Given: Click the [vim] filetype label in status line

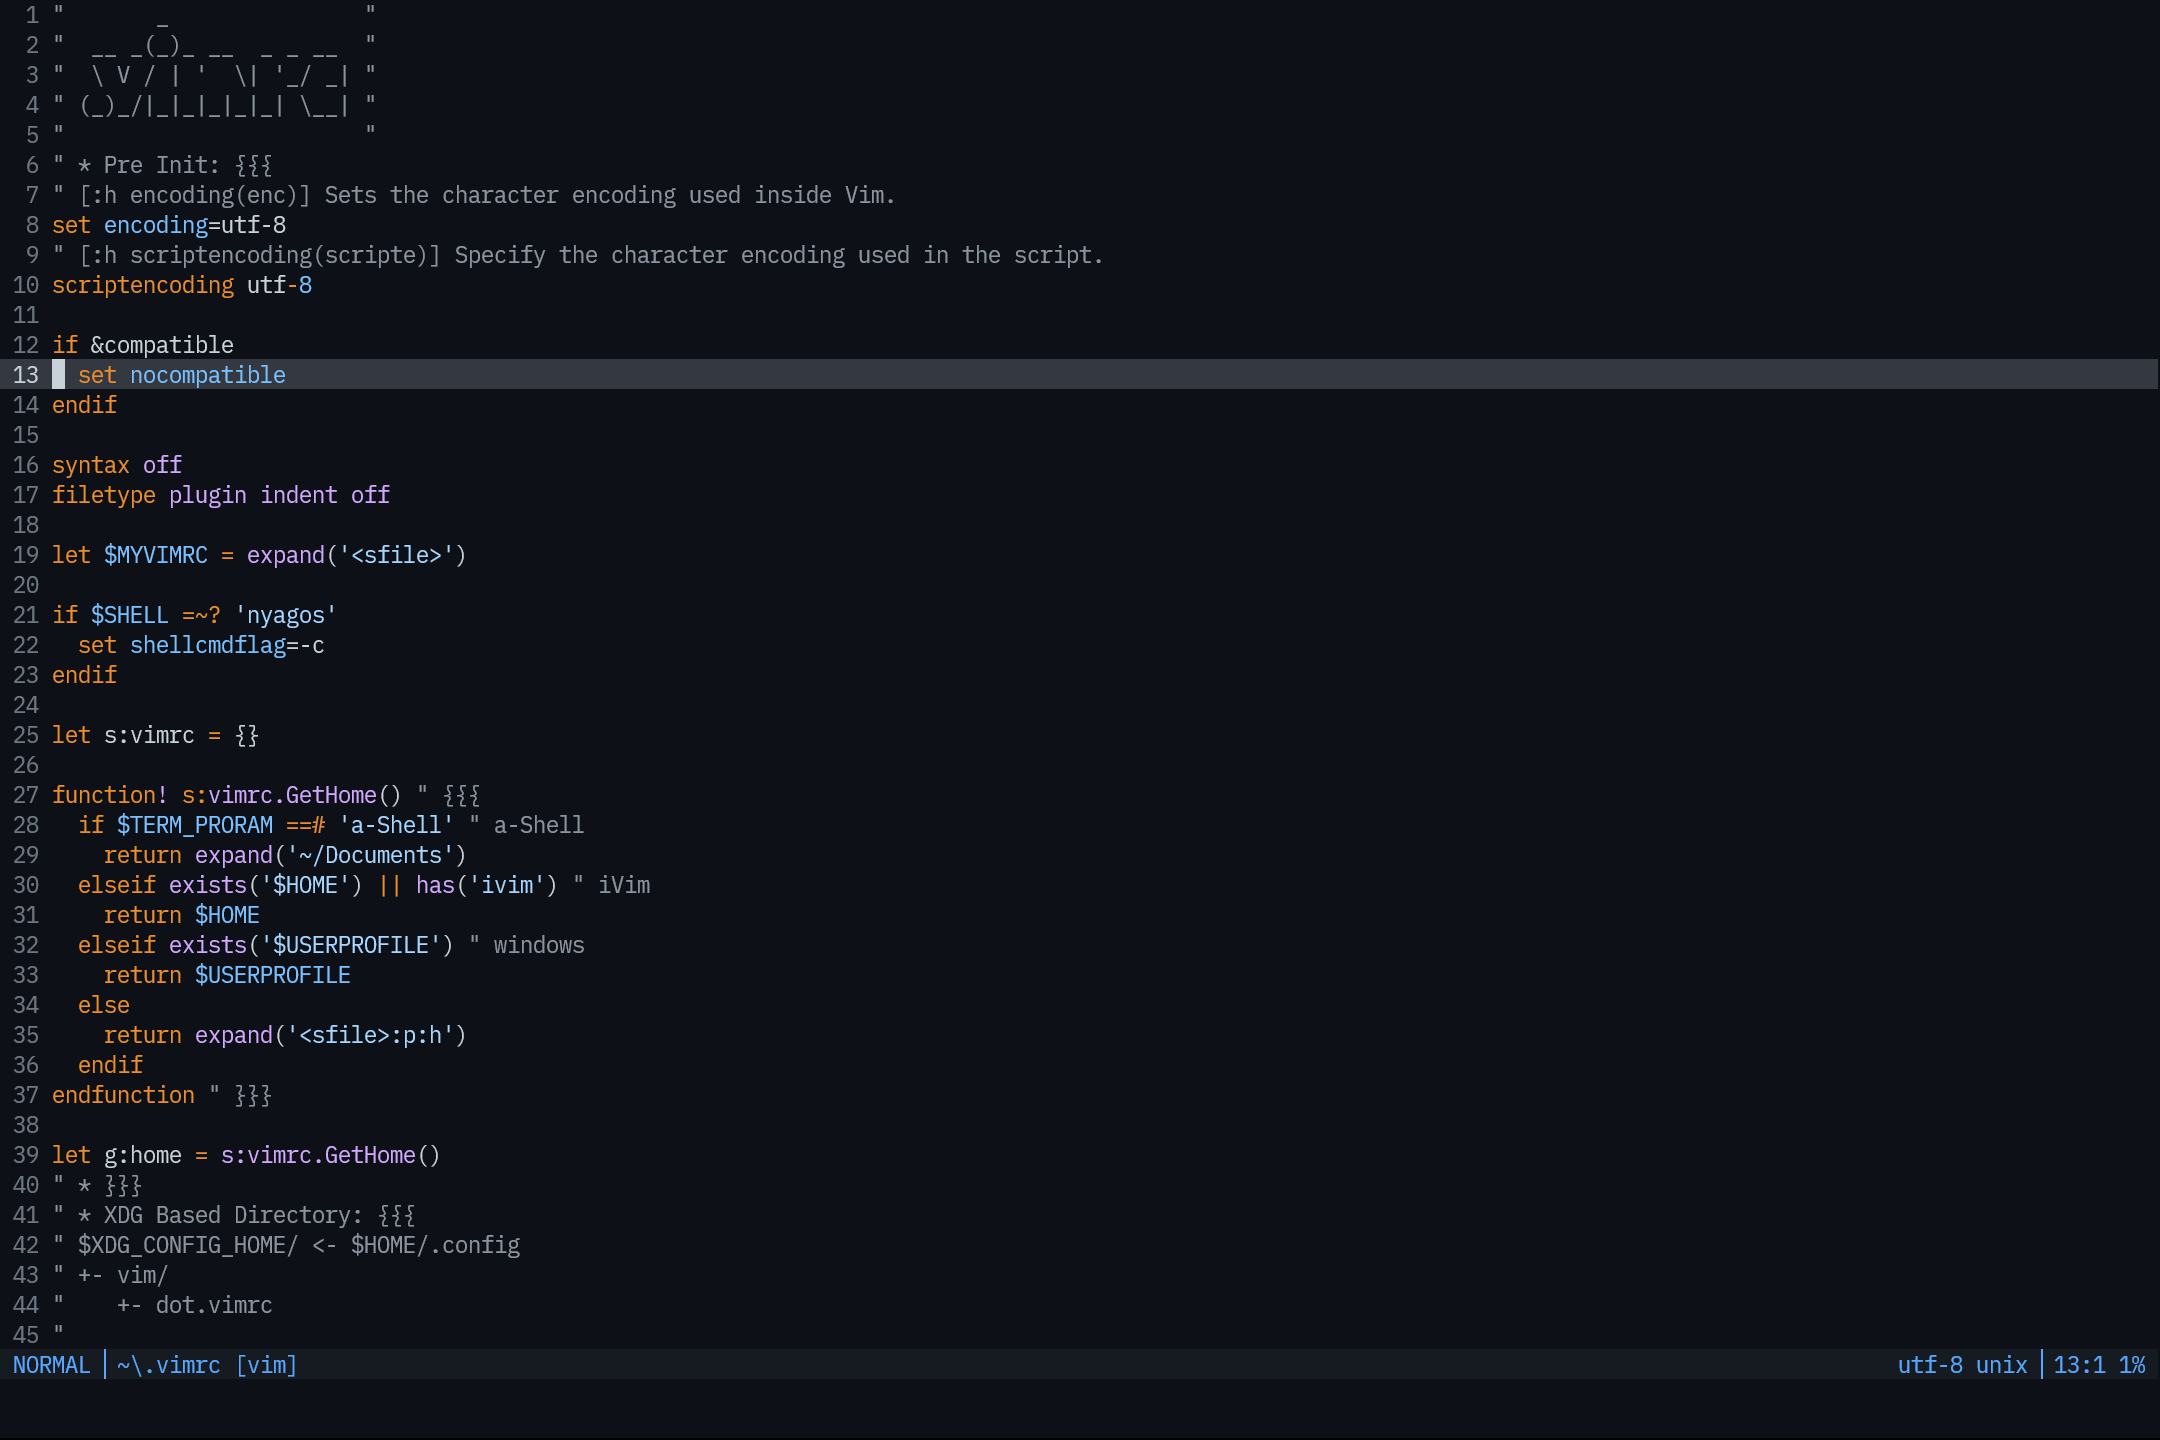Looking at the screenshot, I should (266, 1365).
